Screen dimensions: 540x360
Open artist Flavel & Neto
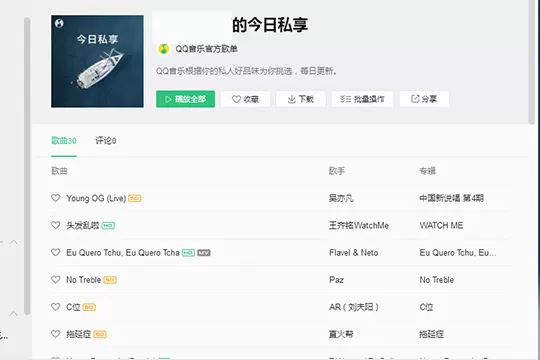click(354, 253)
